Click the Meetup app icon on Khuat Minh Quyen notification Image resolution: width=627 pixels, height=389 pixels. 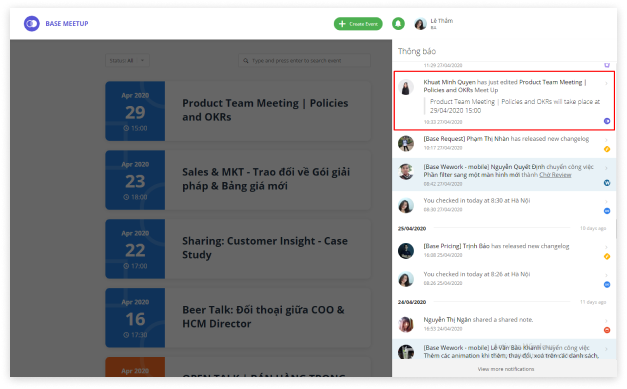[607, 121]
